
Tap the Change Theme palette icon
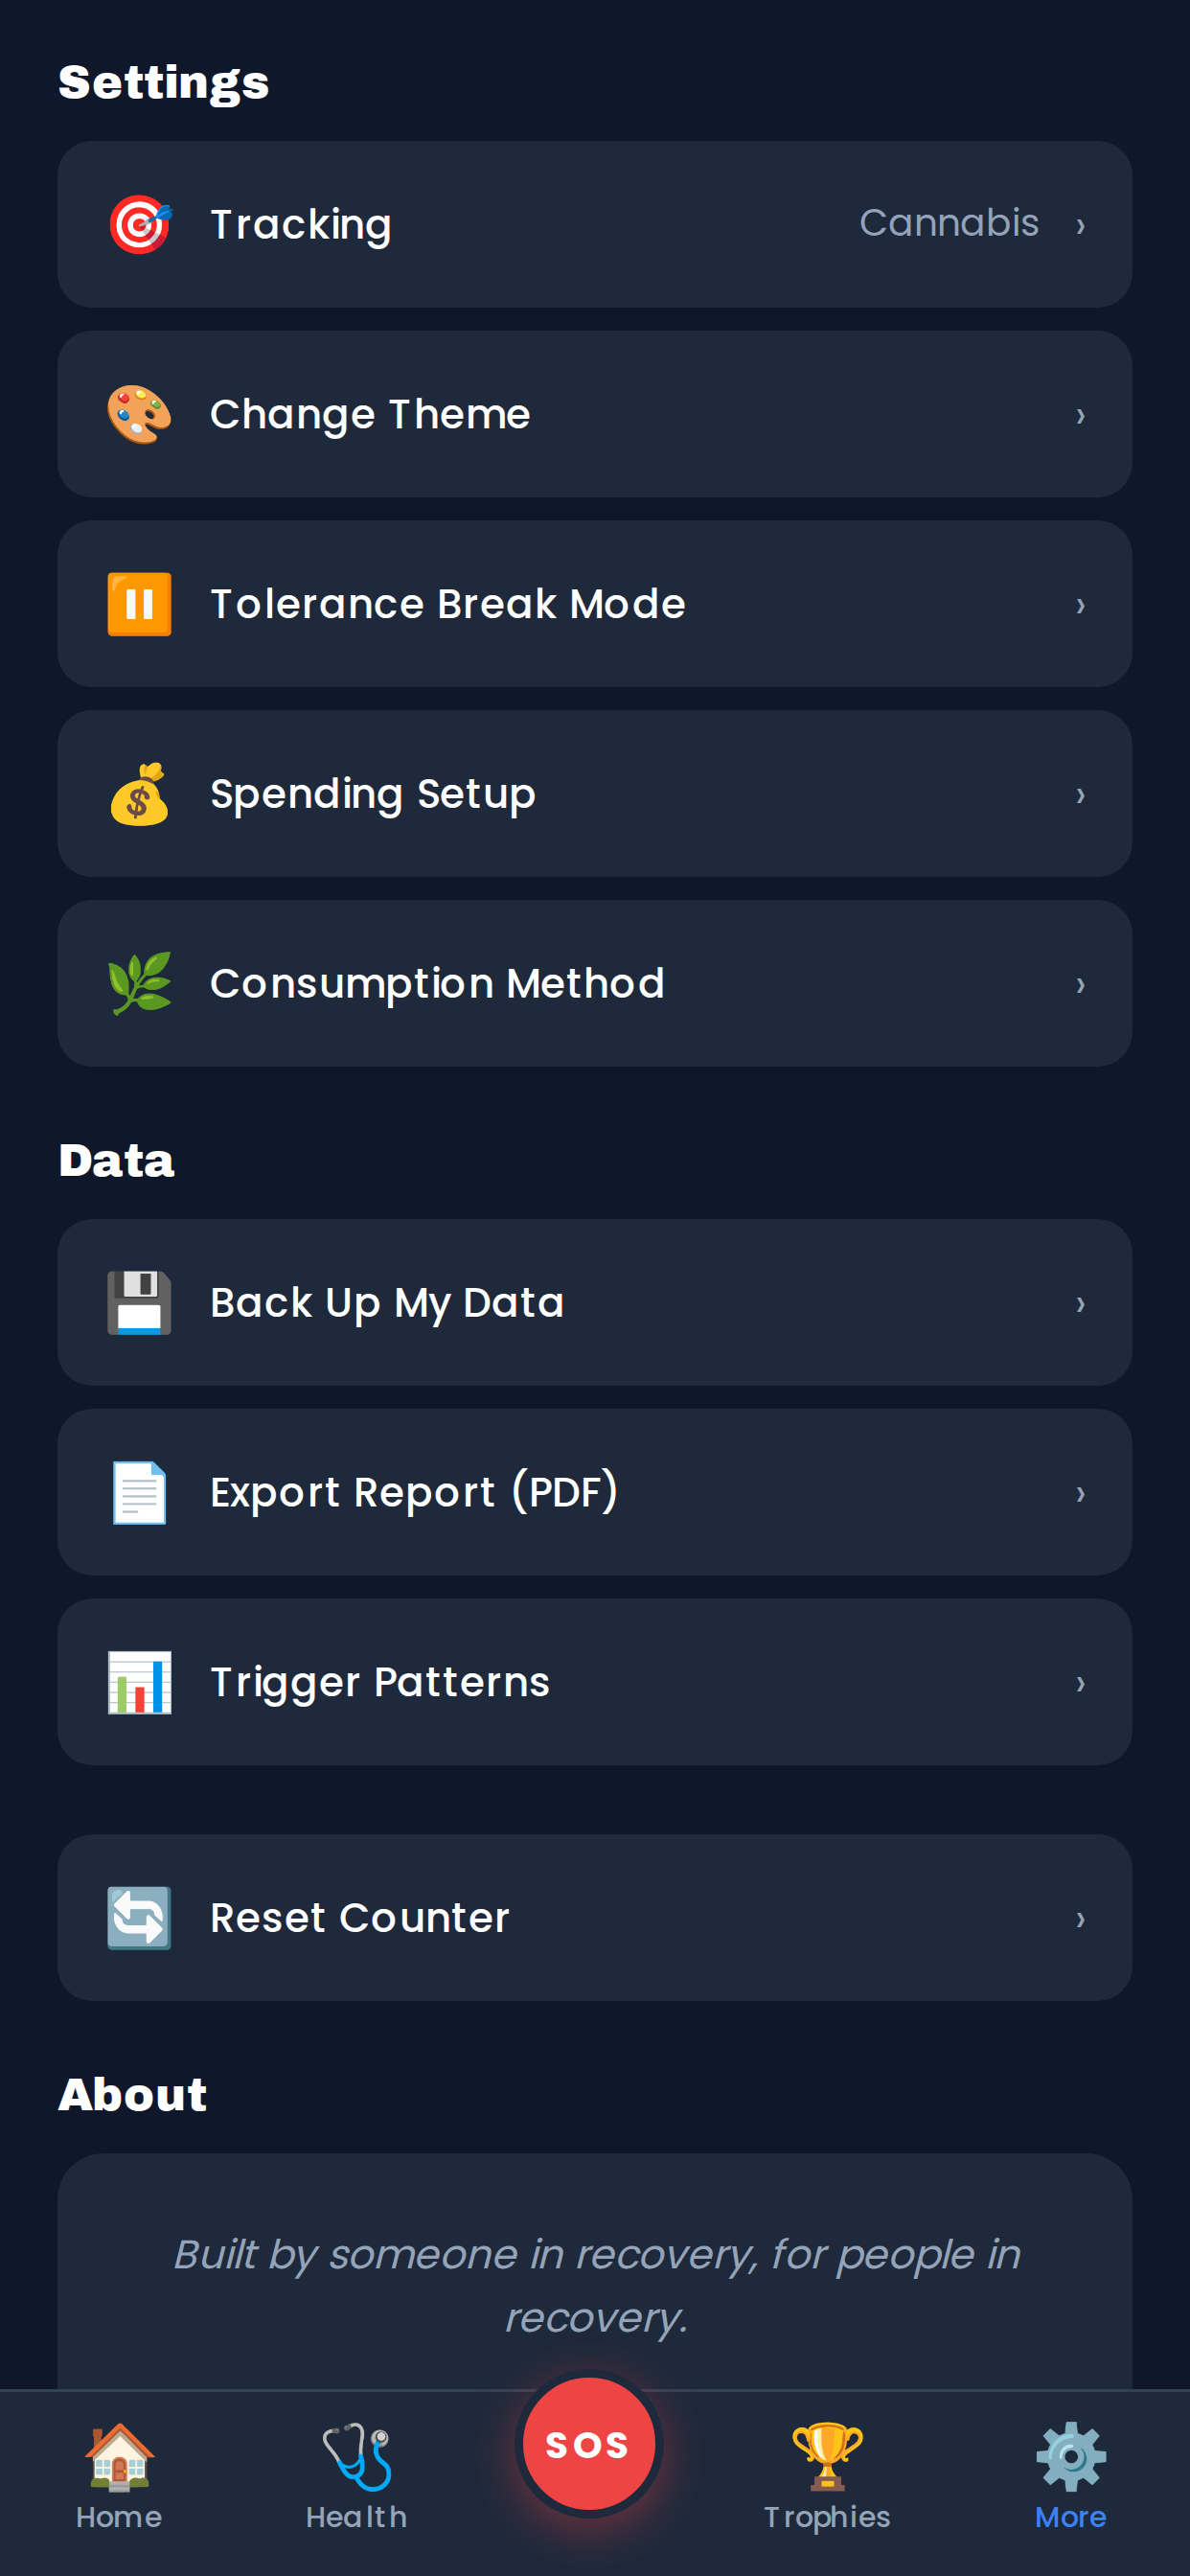click(140, 414)
